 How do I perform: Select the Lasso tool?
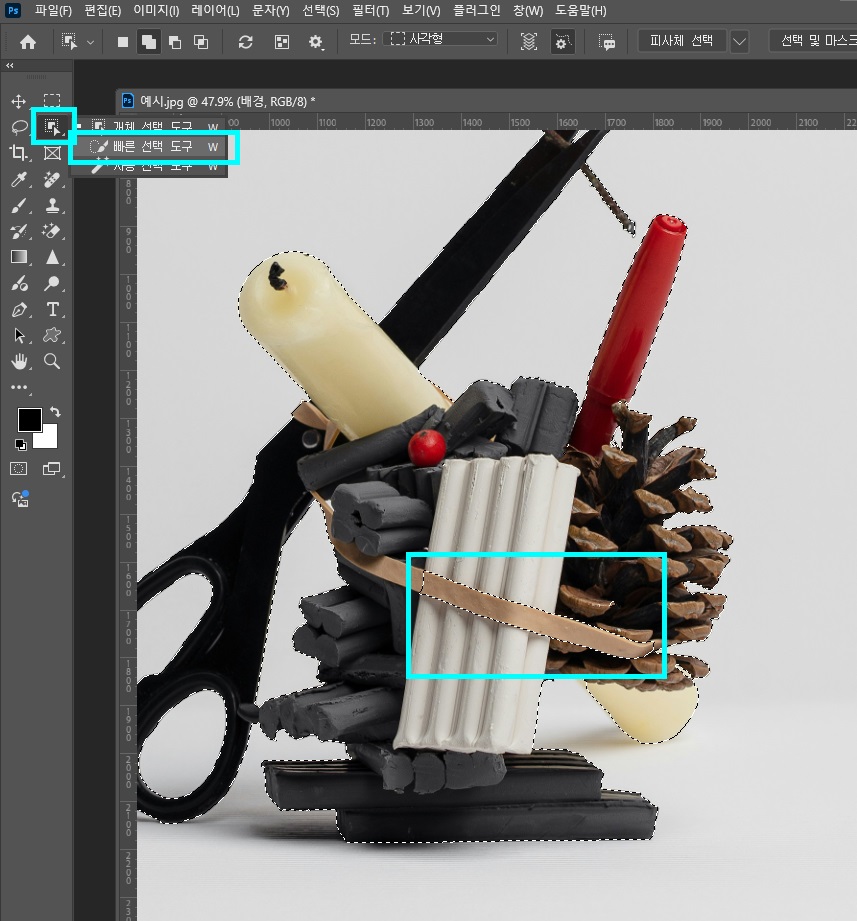click(19, 127)
